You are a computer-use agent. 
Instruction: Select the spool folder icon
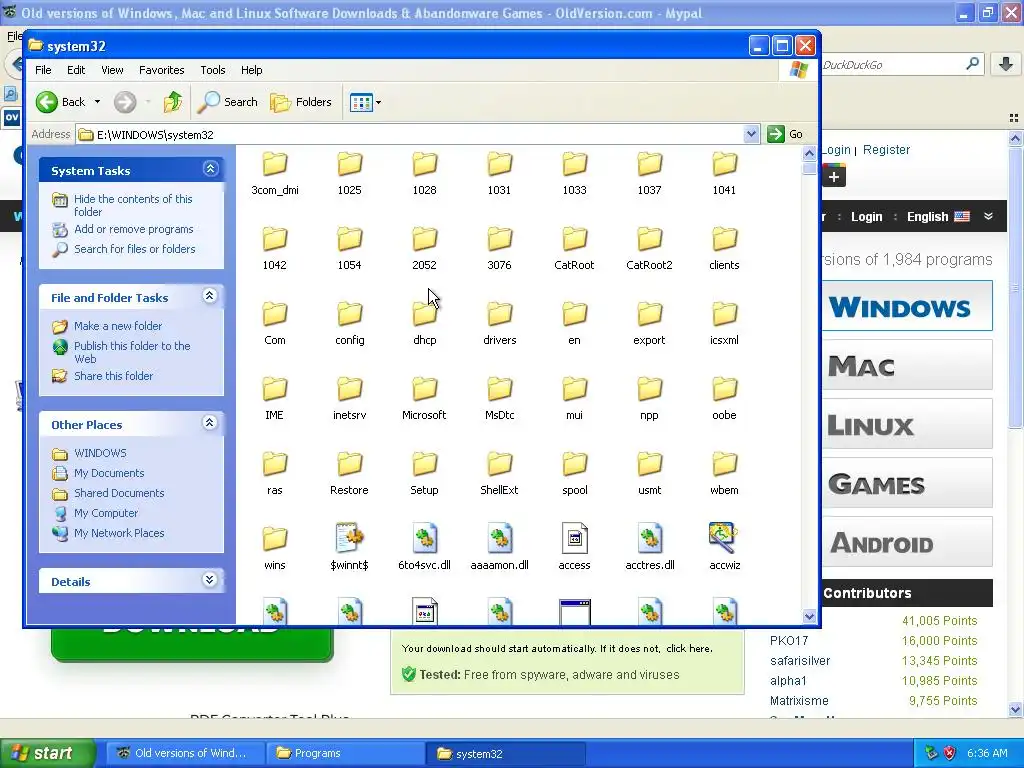point(575,464)
